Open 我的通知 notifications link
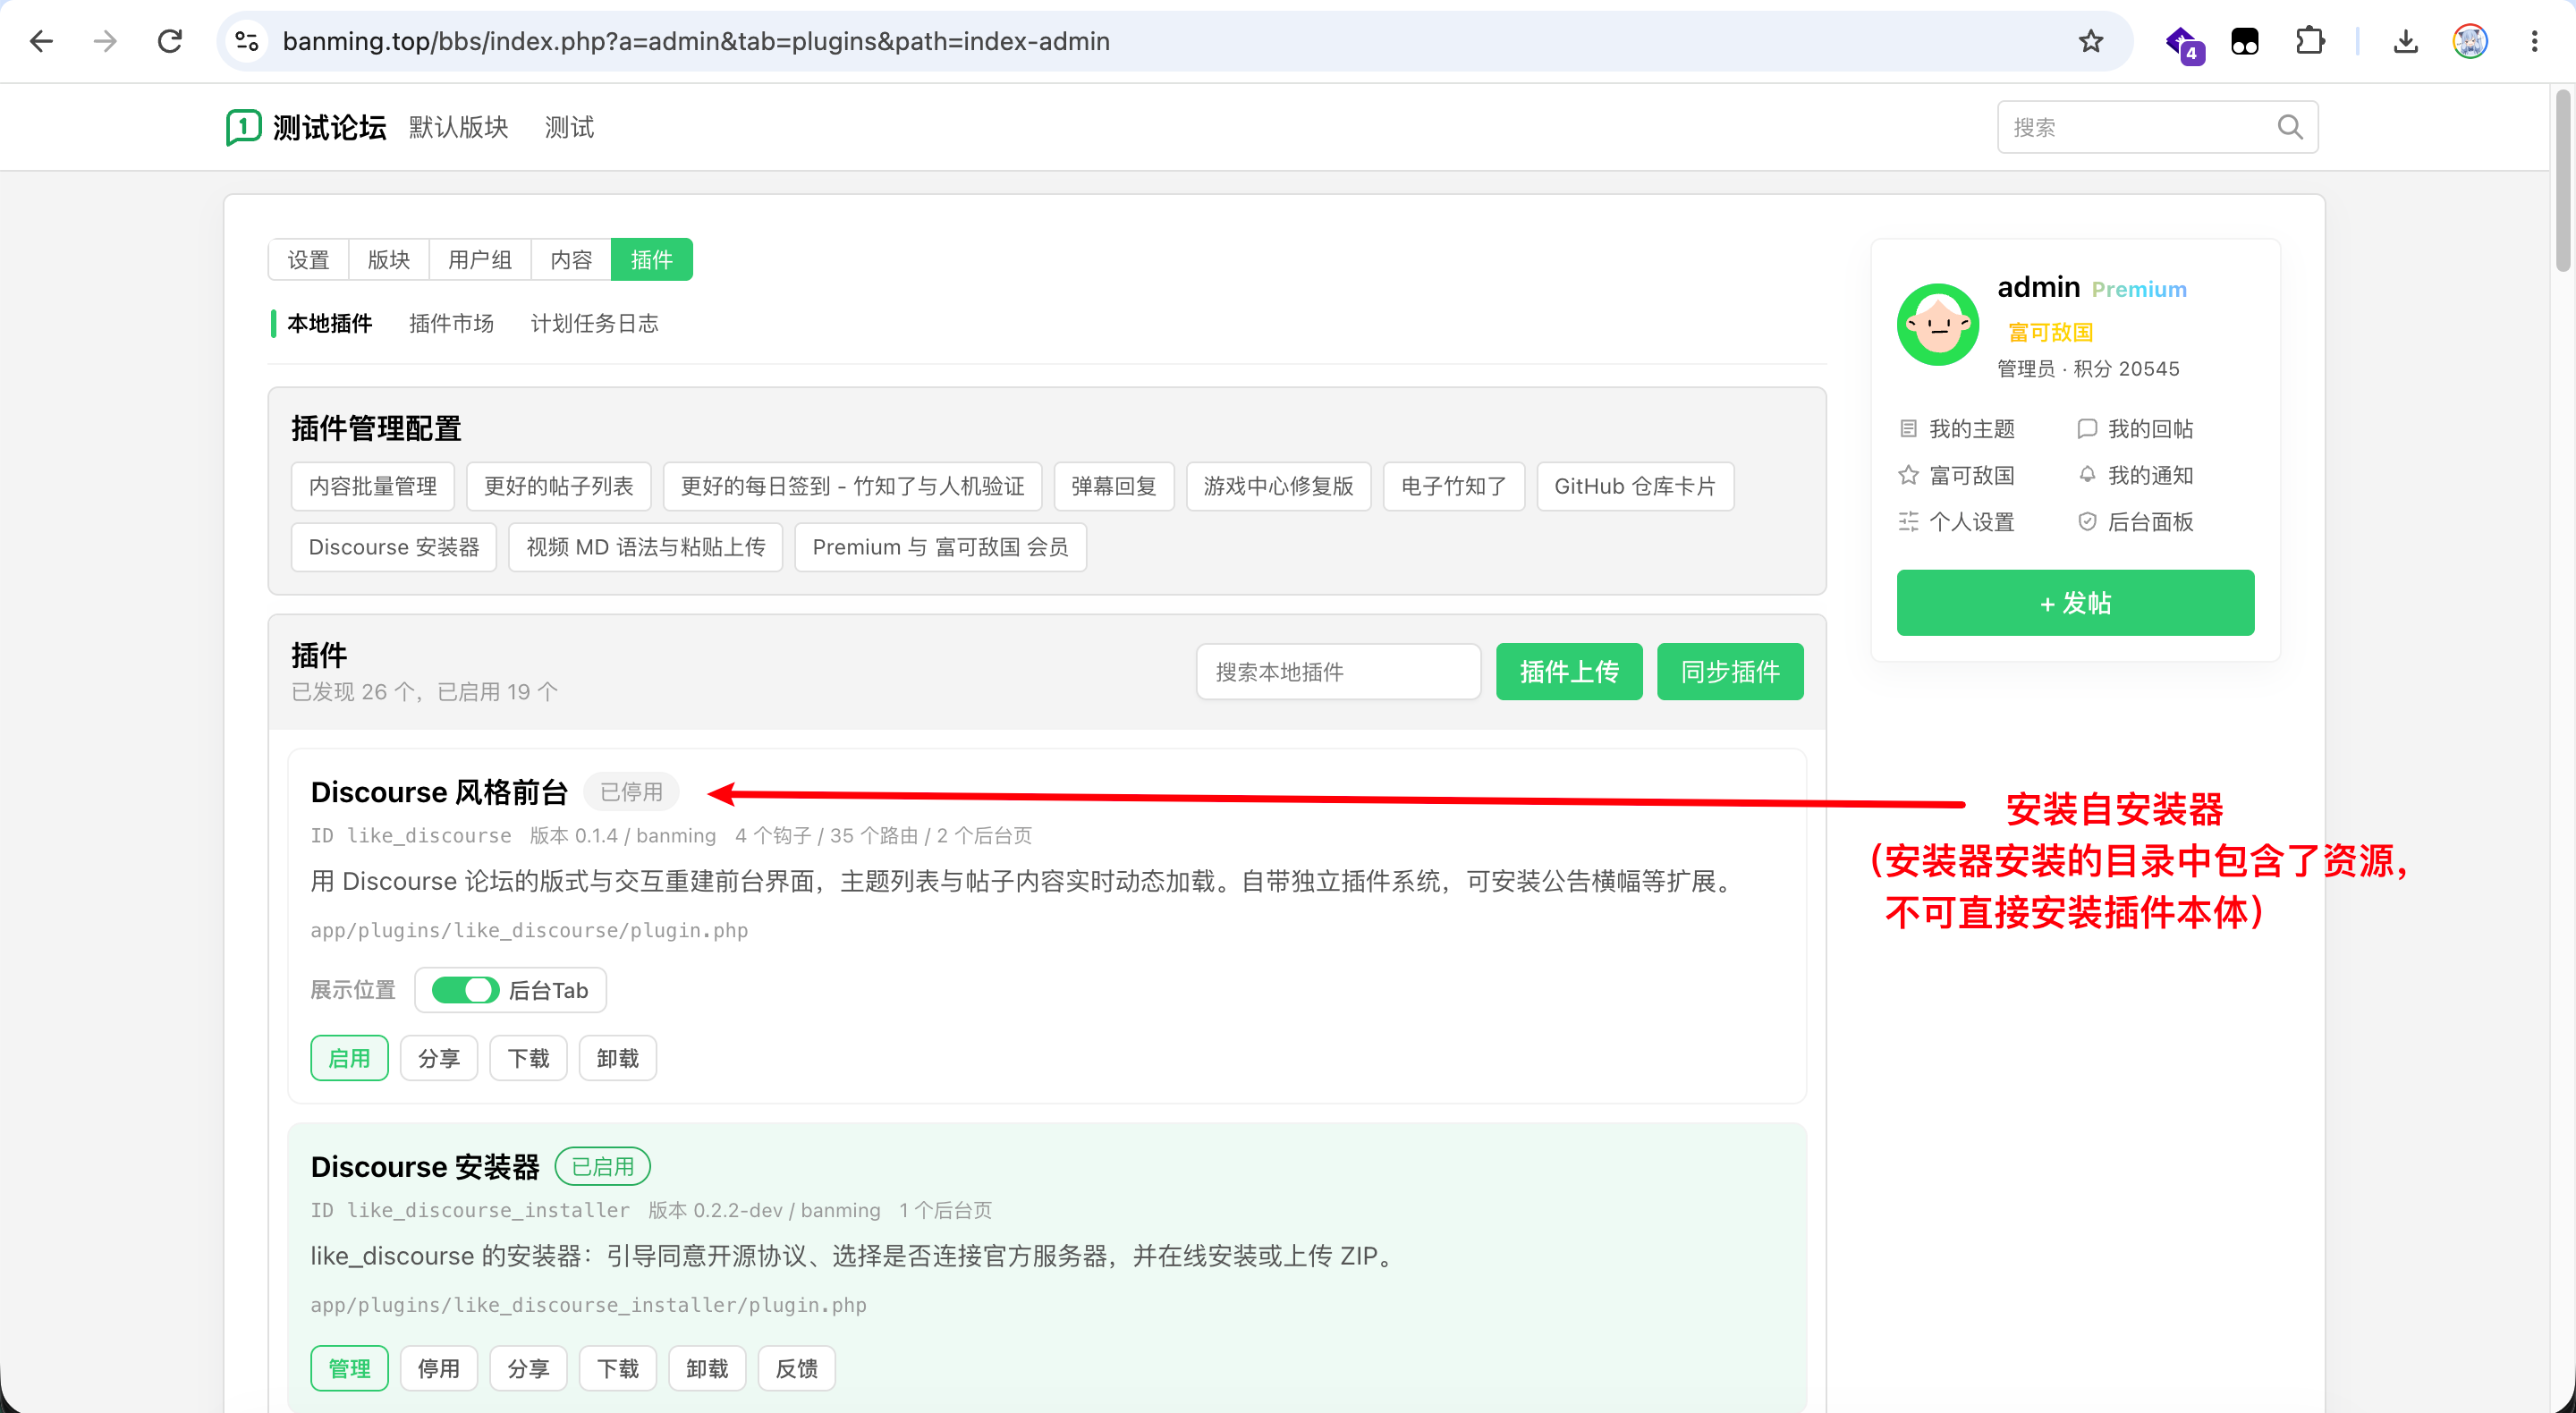 [2135, 475]
